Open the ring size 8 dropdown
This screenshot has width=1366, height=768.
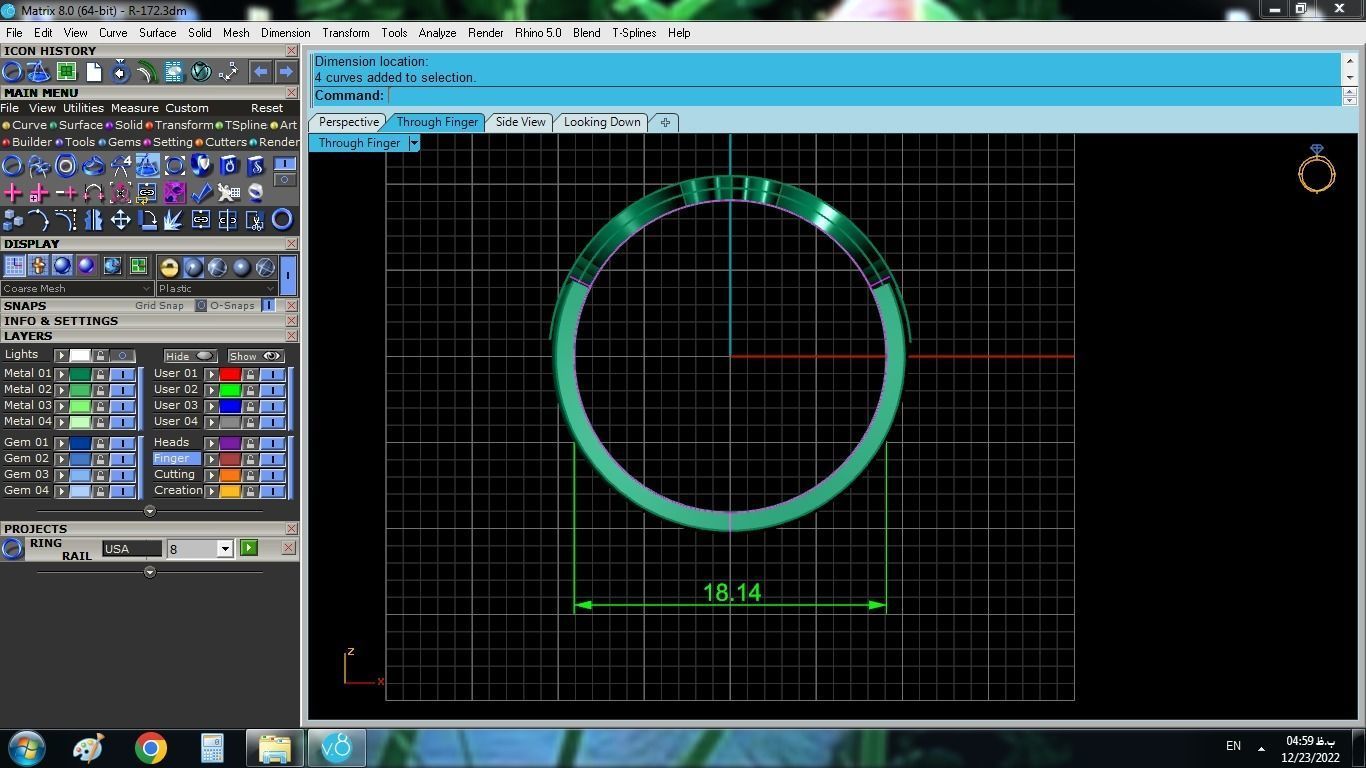[x=225, y=548]
